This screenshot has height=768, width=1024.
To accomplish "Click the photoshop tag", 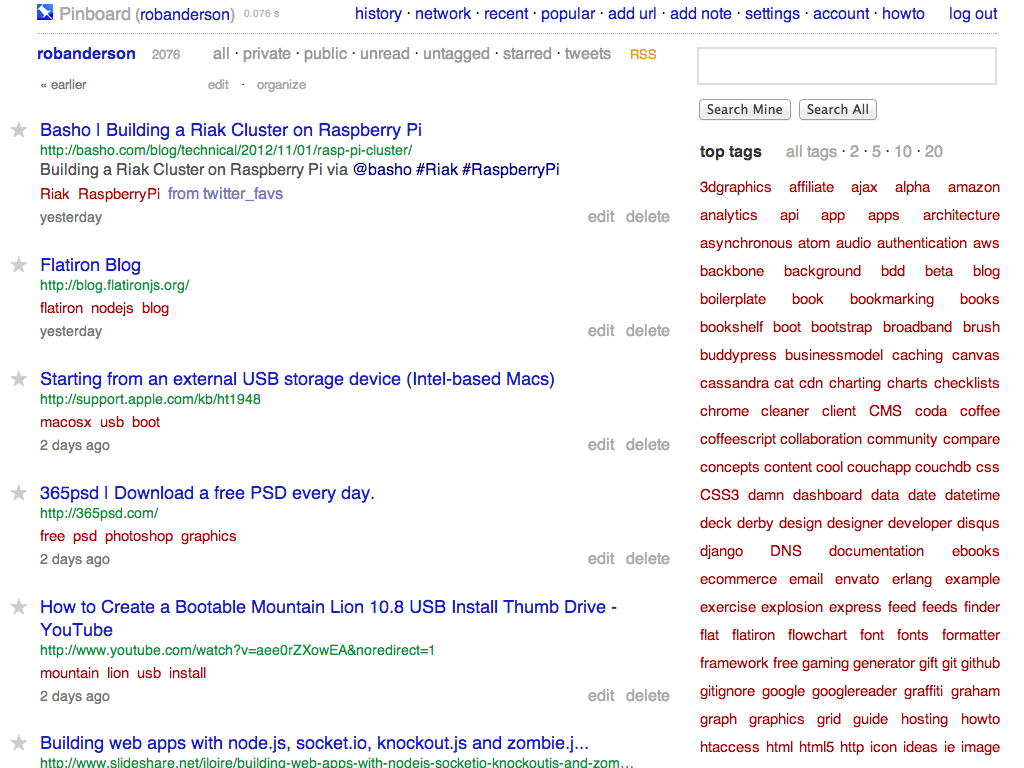I will [x=138, y=536].
